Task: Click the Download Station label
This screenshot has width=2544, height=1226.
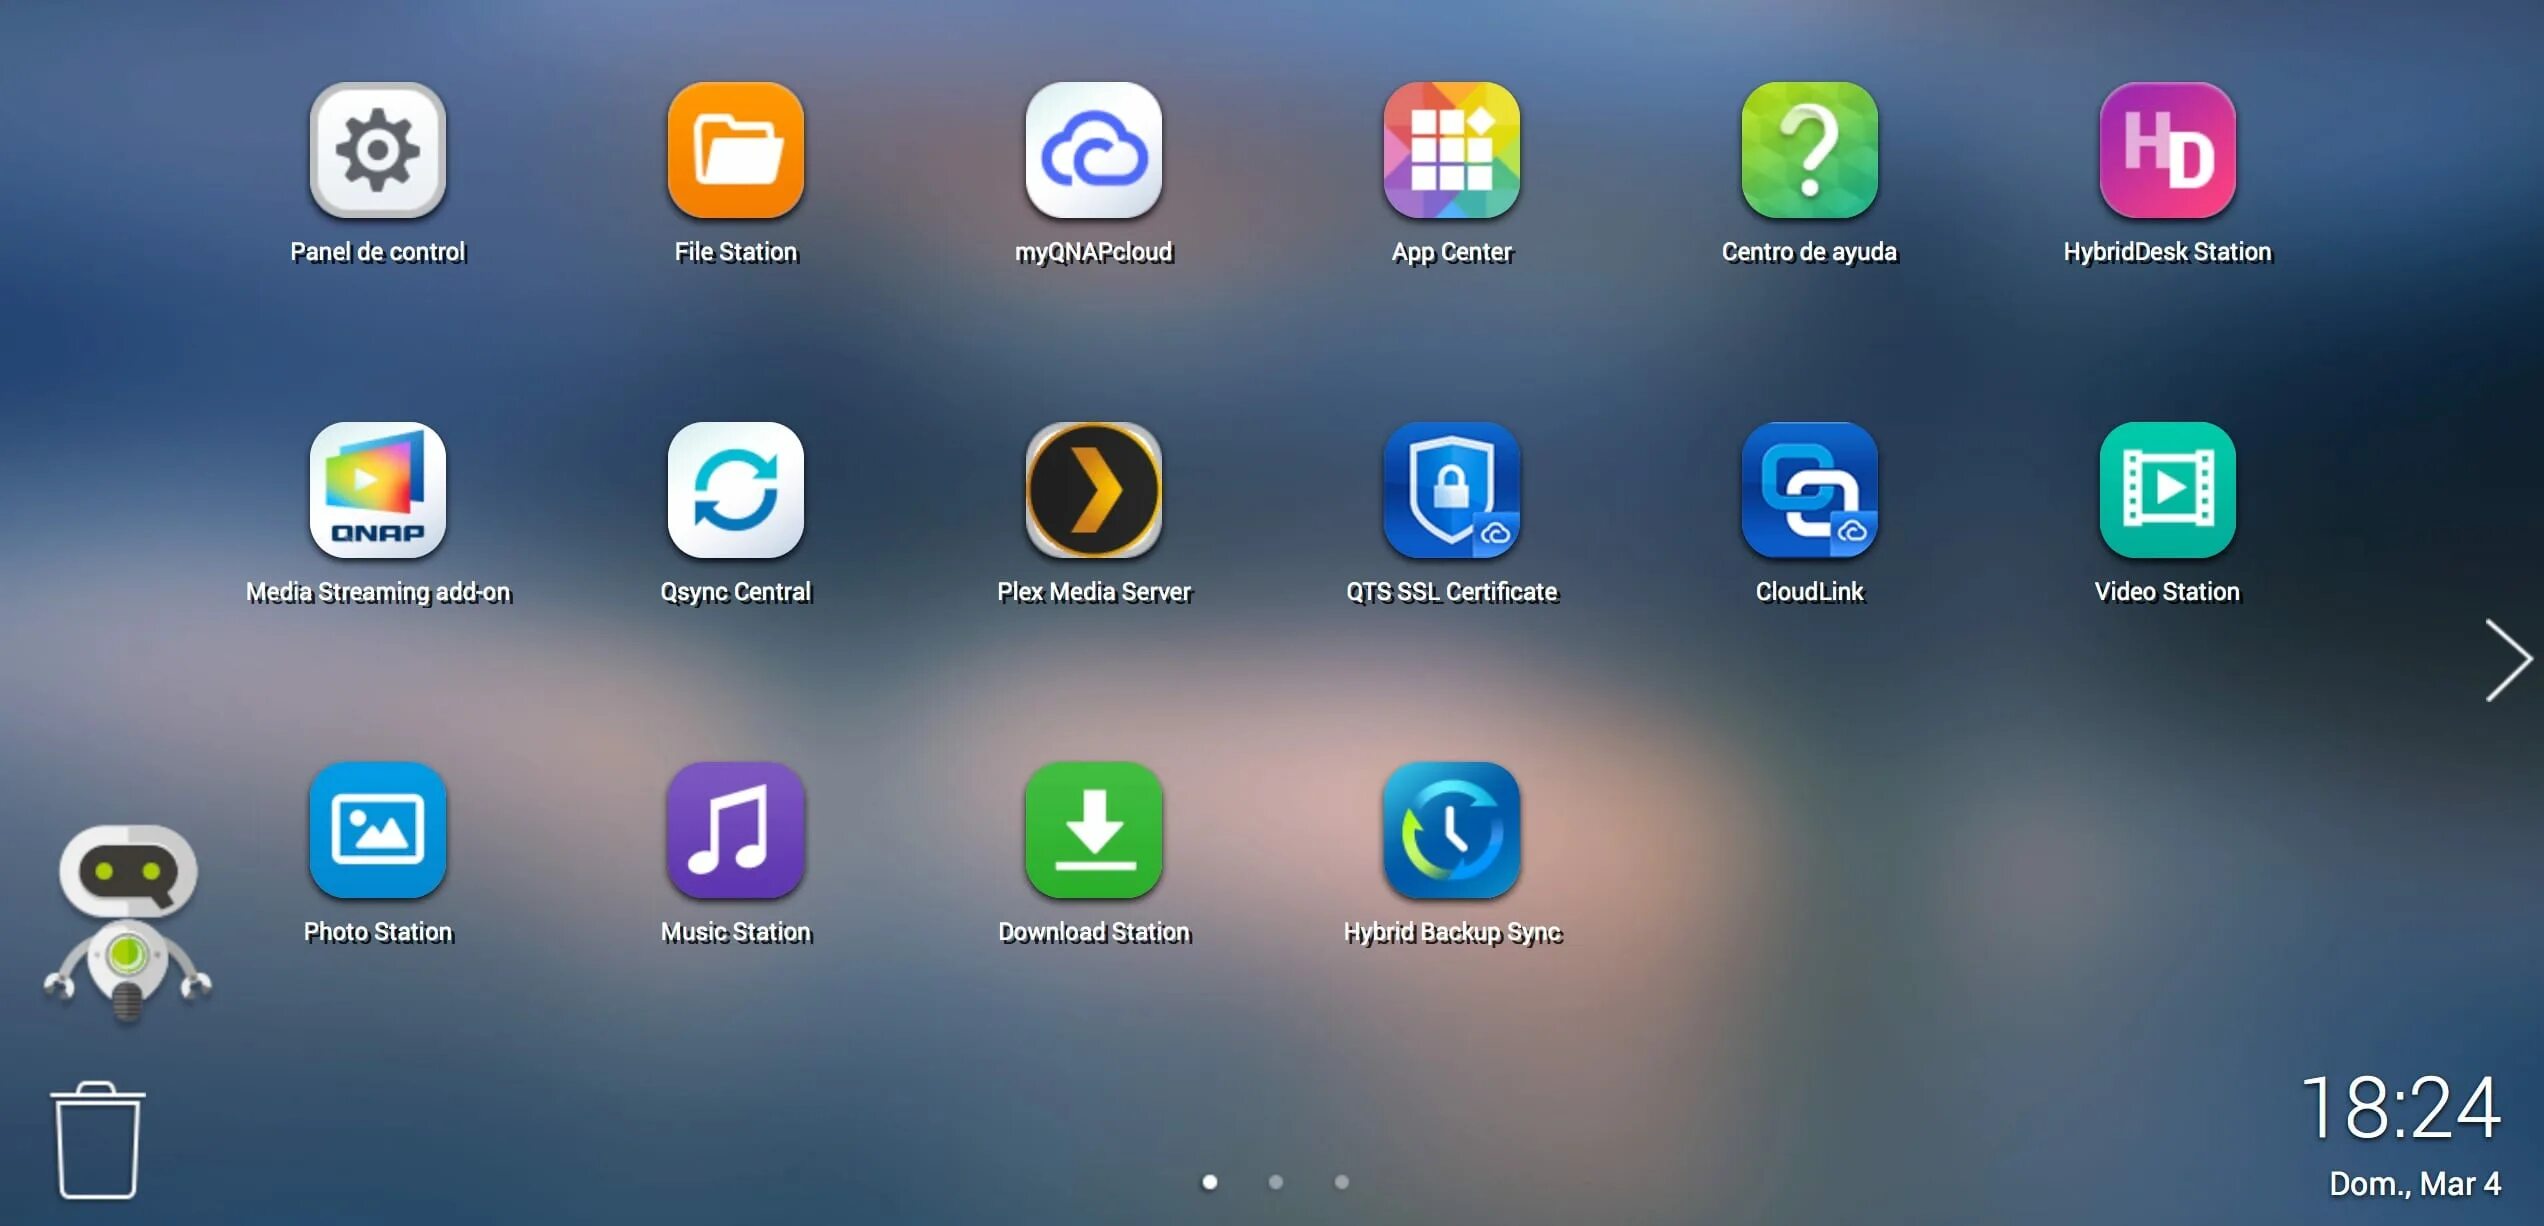Action: pos(1093,932)
